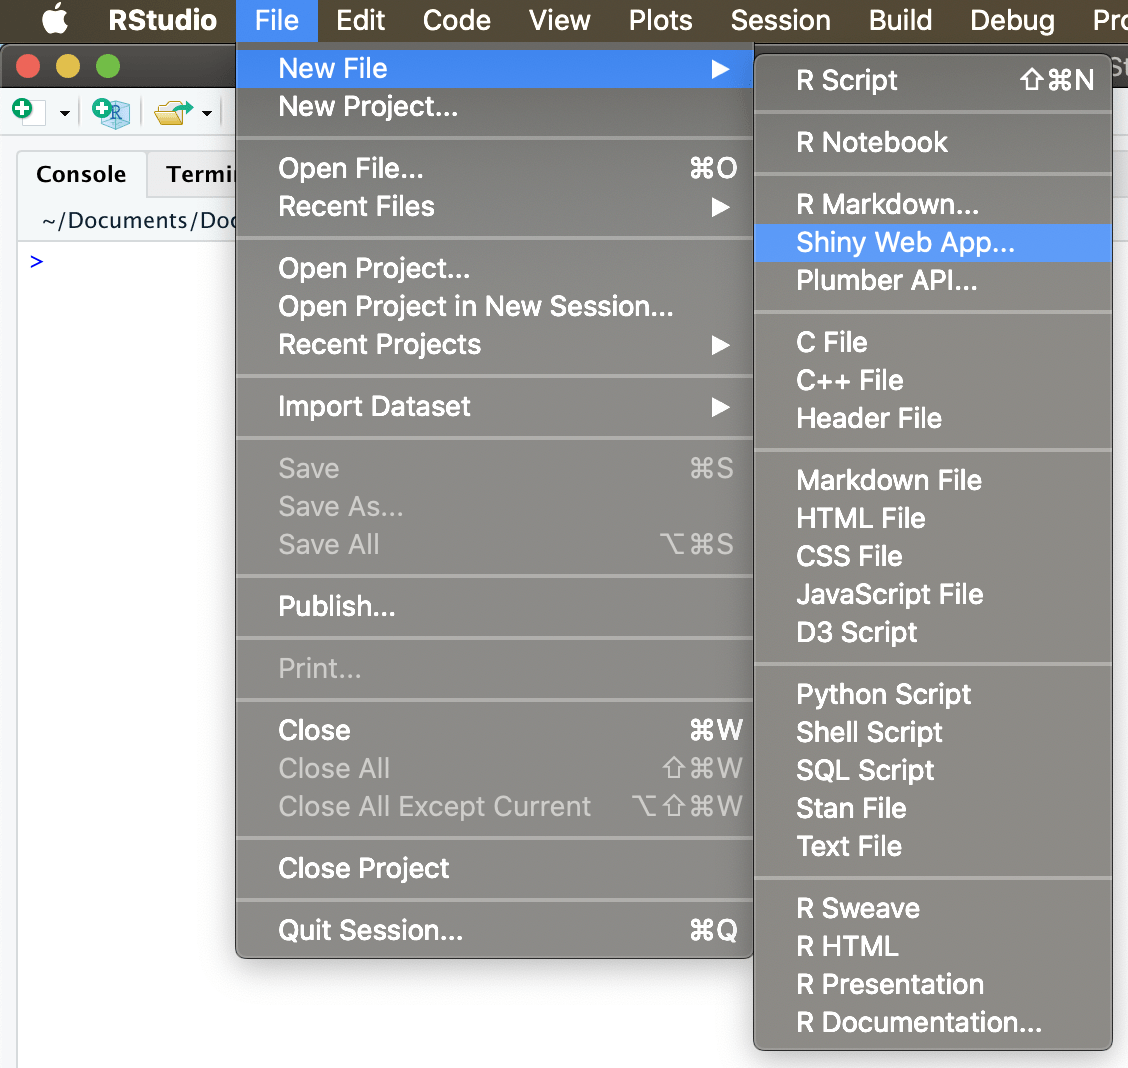Choose Open File... menu entry
Screen dimensions: 1128x1068
point(494,168)
